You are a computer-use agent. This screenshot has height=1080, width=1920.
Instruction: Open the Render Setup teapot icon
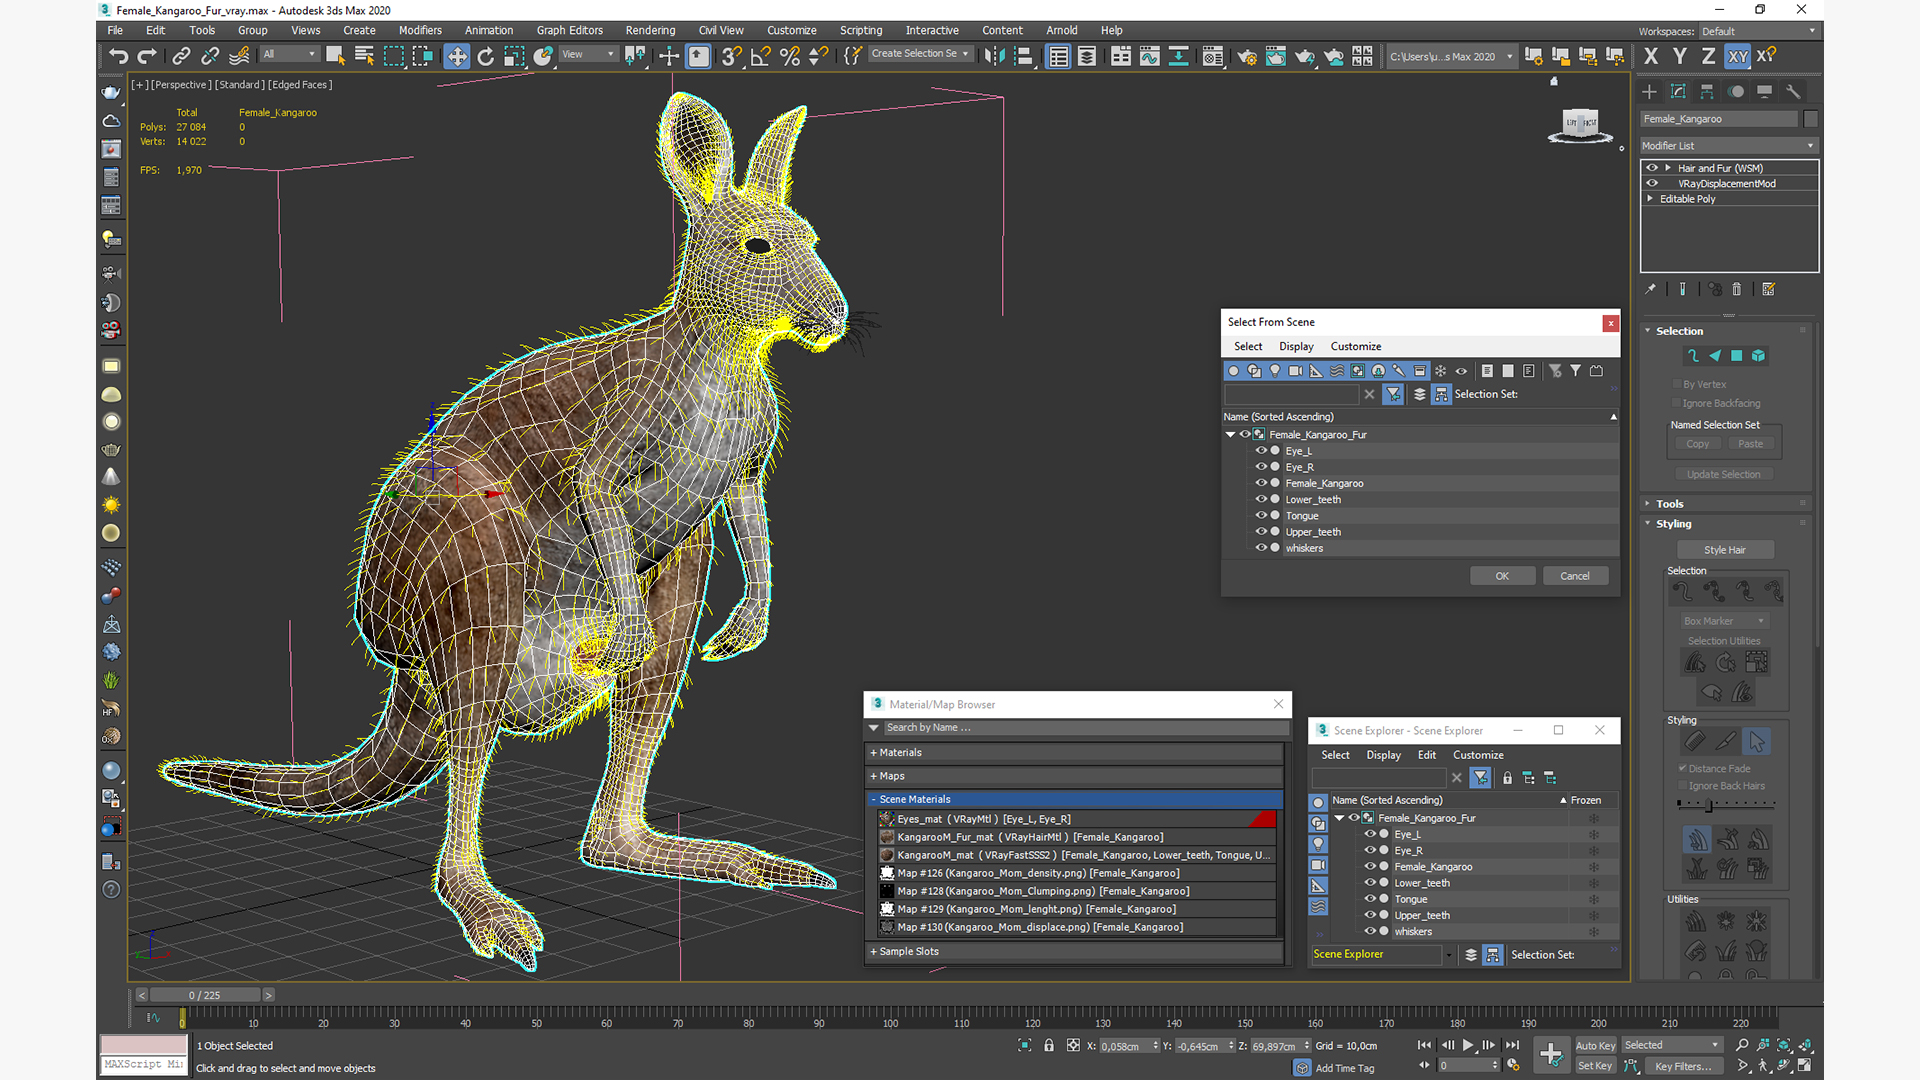pyautogui.click(x=1246, y=57)
